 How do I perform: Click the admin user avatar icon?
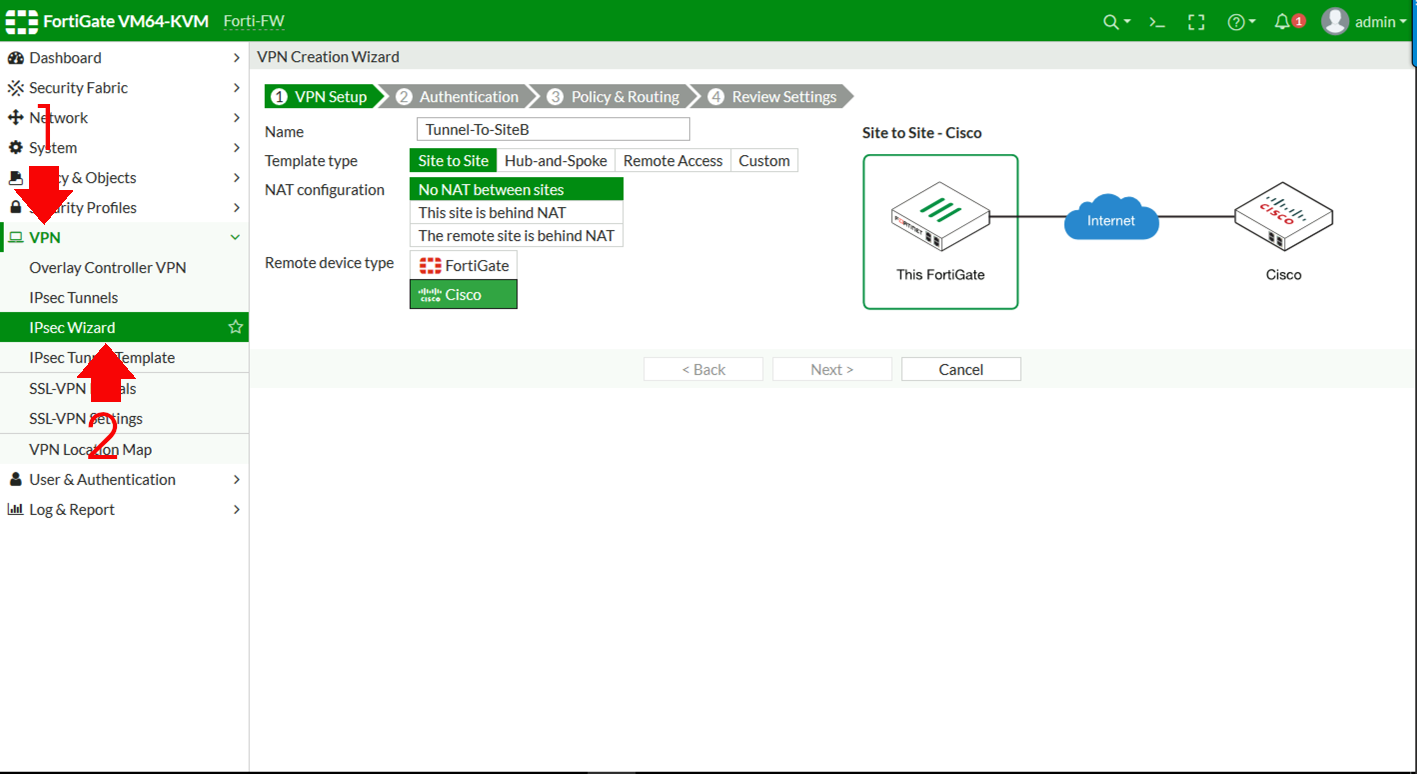pyautogui.click(x=1335, y=21)
